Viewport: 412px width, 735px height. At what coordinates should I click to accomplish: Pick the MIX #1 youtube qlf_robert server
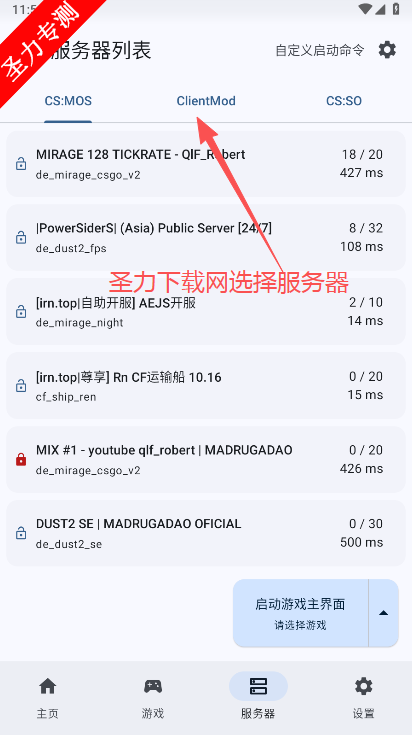pyautogui.click(x=206, y=459)
